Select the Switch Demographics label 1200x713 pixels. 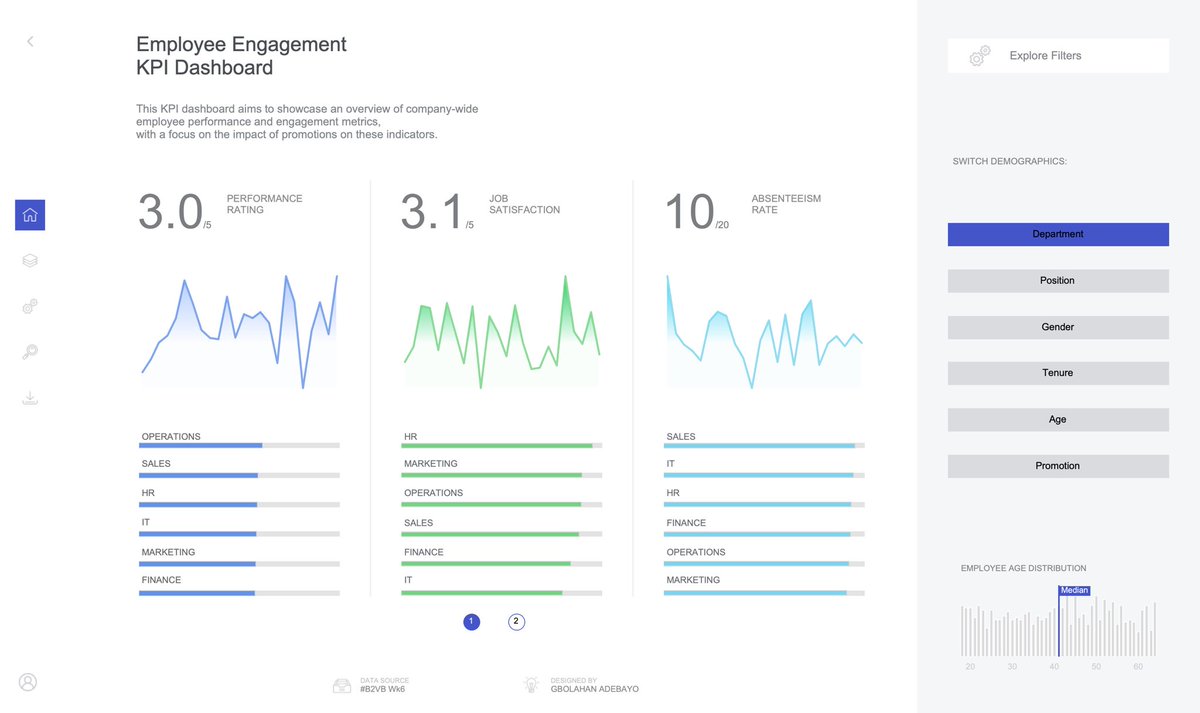click(1010, 161)
